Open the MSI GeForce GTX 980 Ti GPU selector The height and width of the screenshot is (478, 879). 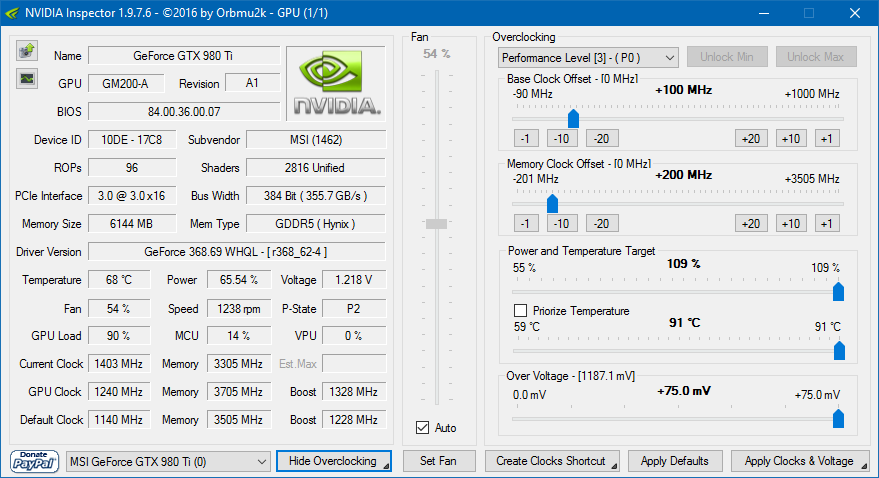(168, 462)
